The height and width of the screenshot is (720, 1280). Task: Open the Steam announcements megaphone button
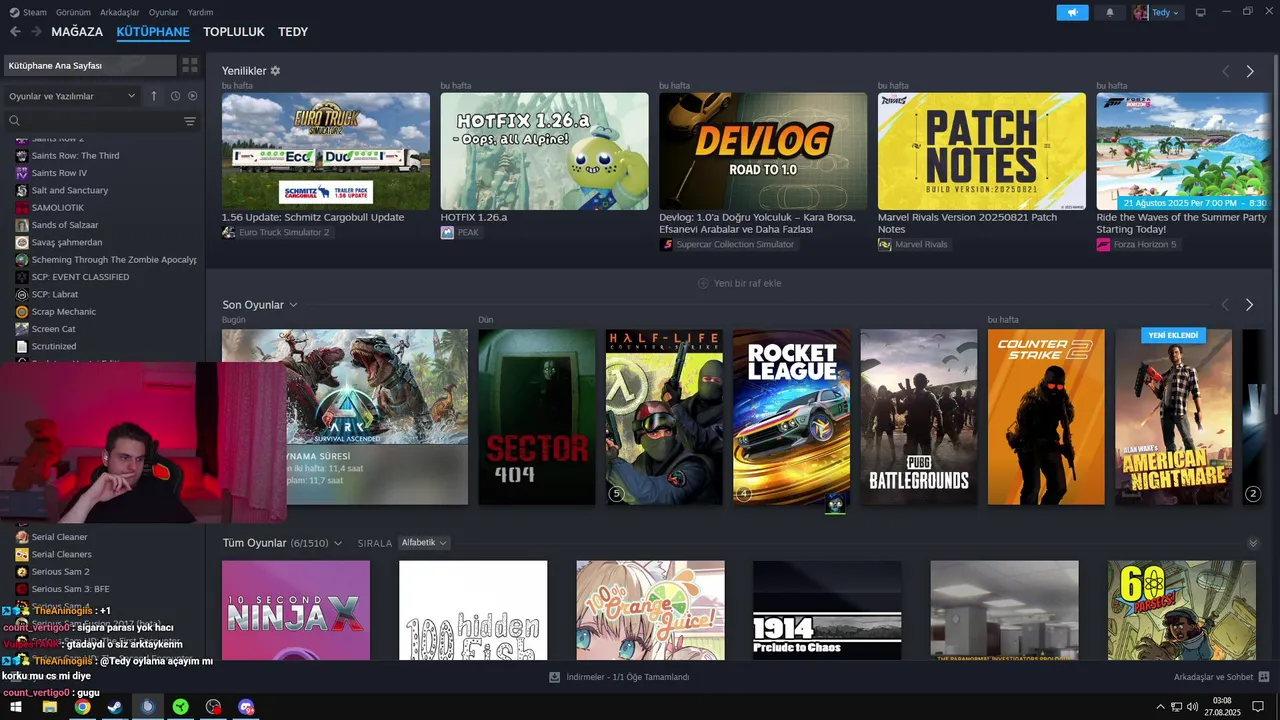click(x=1072, y=12)
